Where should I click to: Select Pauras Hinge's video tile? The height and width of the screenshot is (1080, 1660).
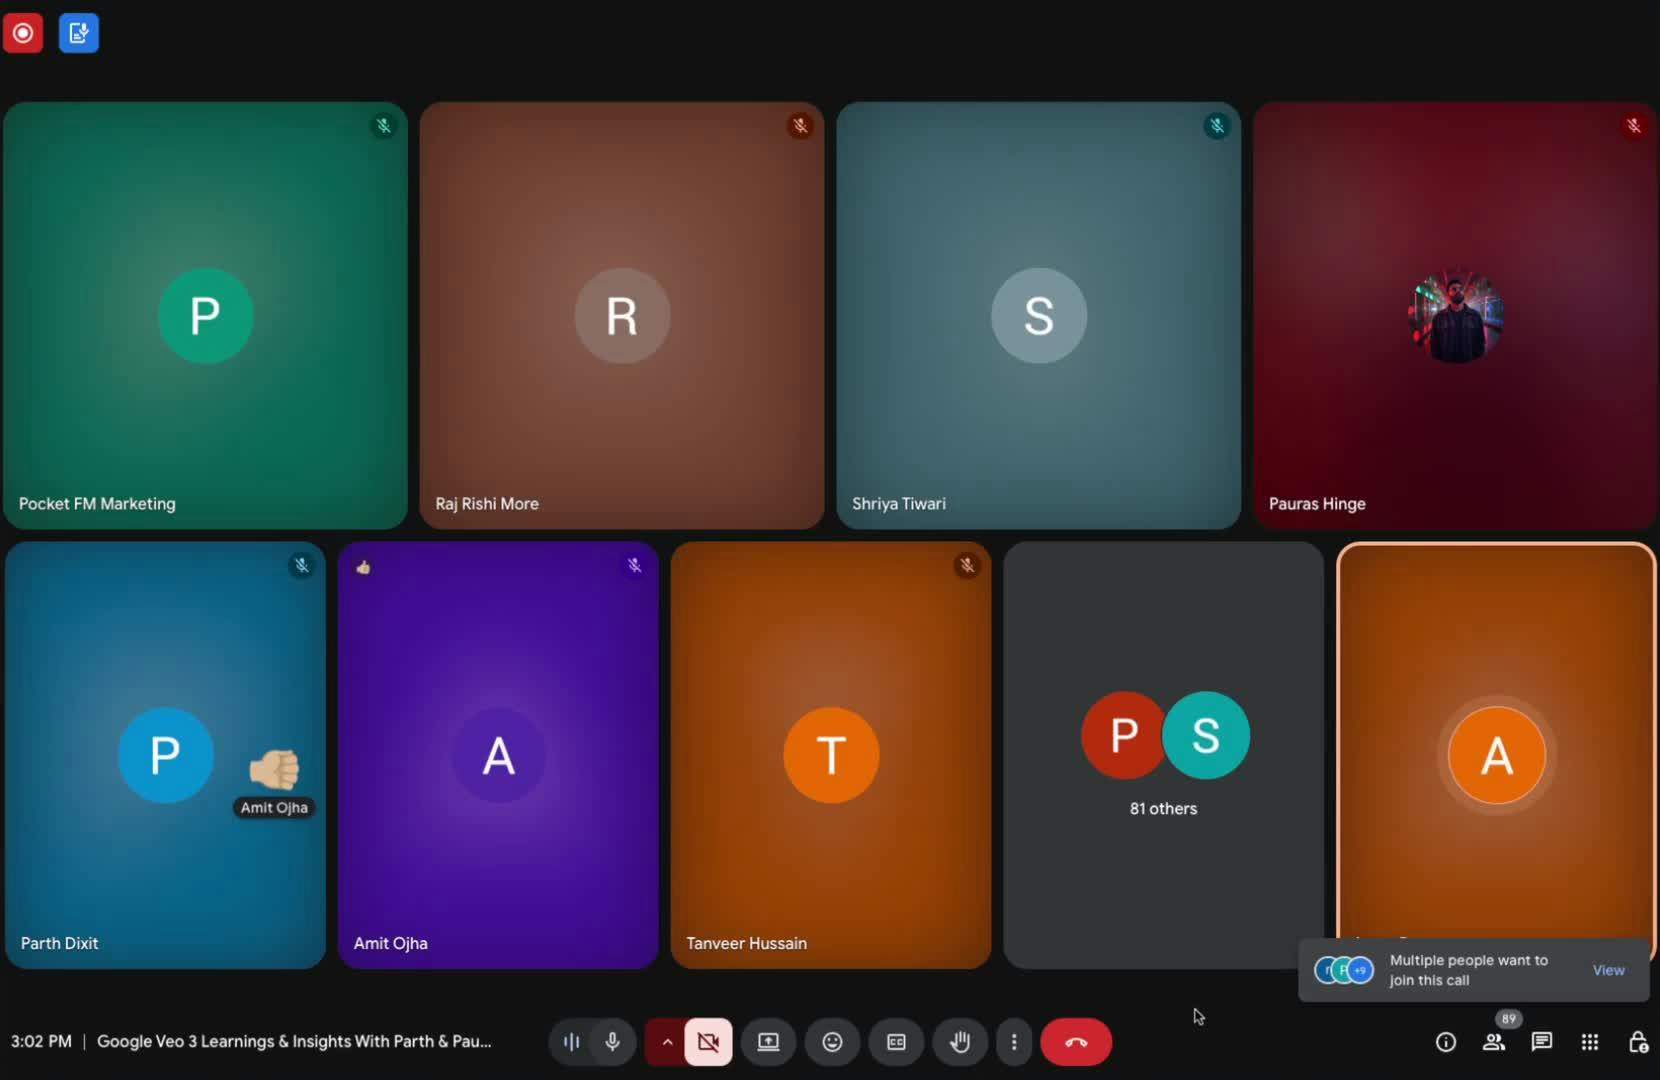pos(1455,315)
